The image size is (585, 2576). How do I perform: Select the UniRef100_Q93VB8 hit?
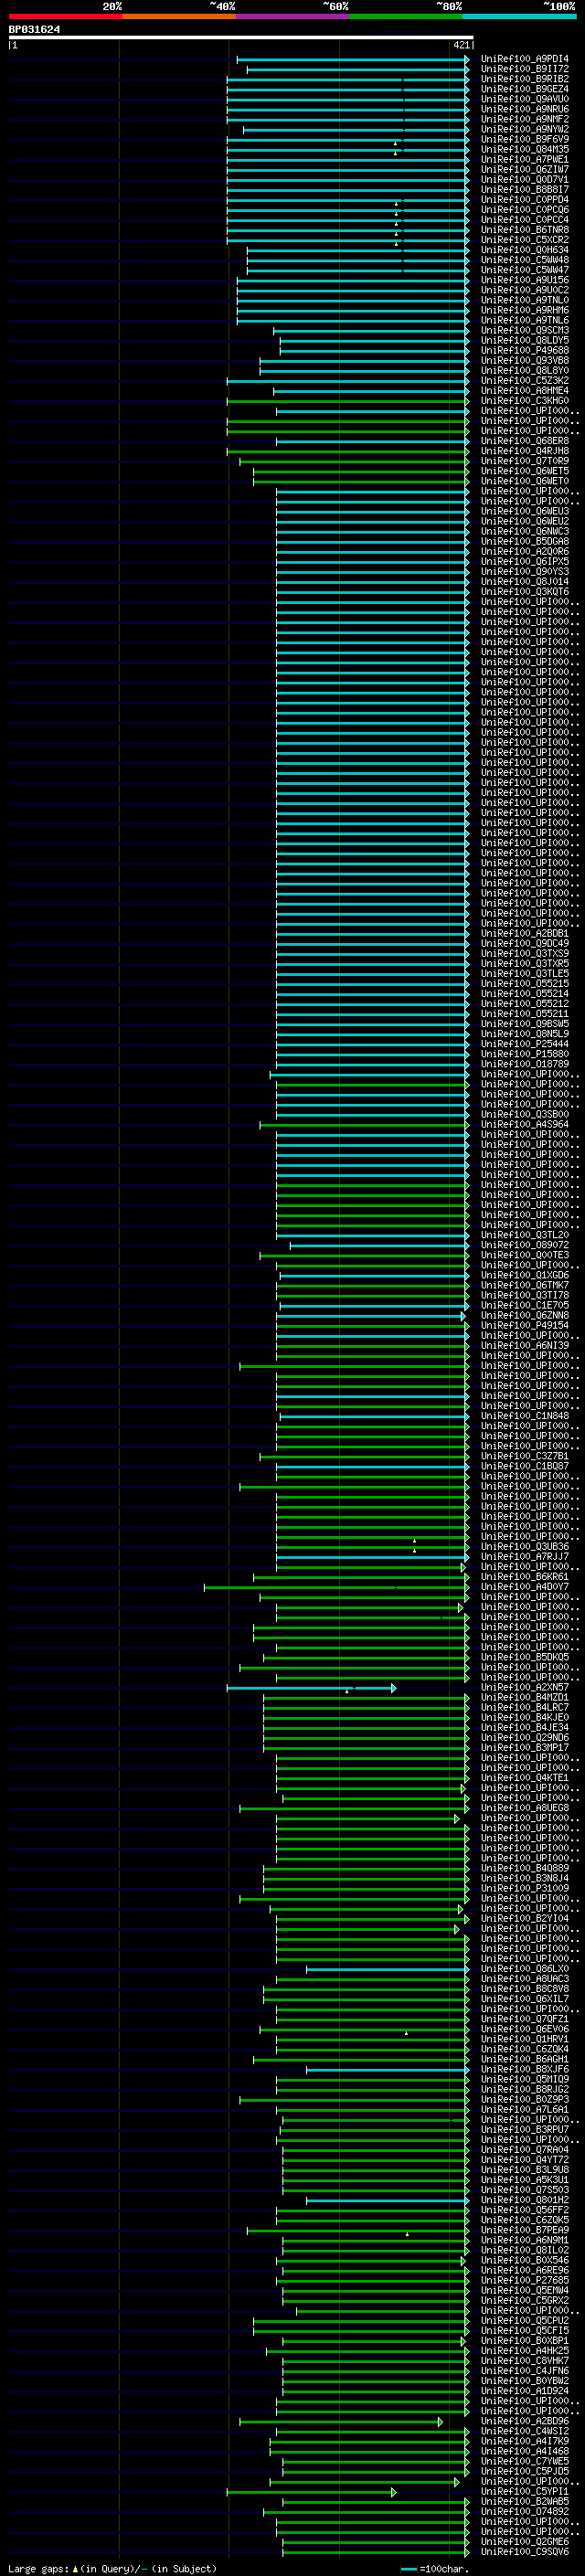pos(524,360)
